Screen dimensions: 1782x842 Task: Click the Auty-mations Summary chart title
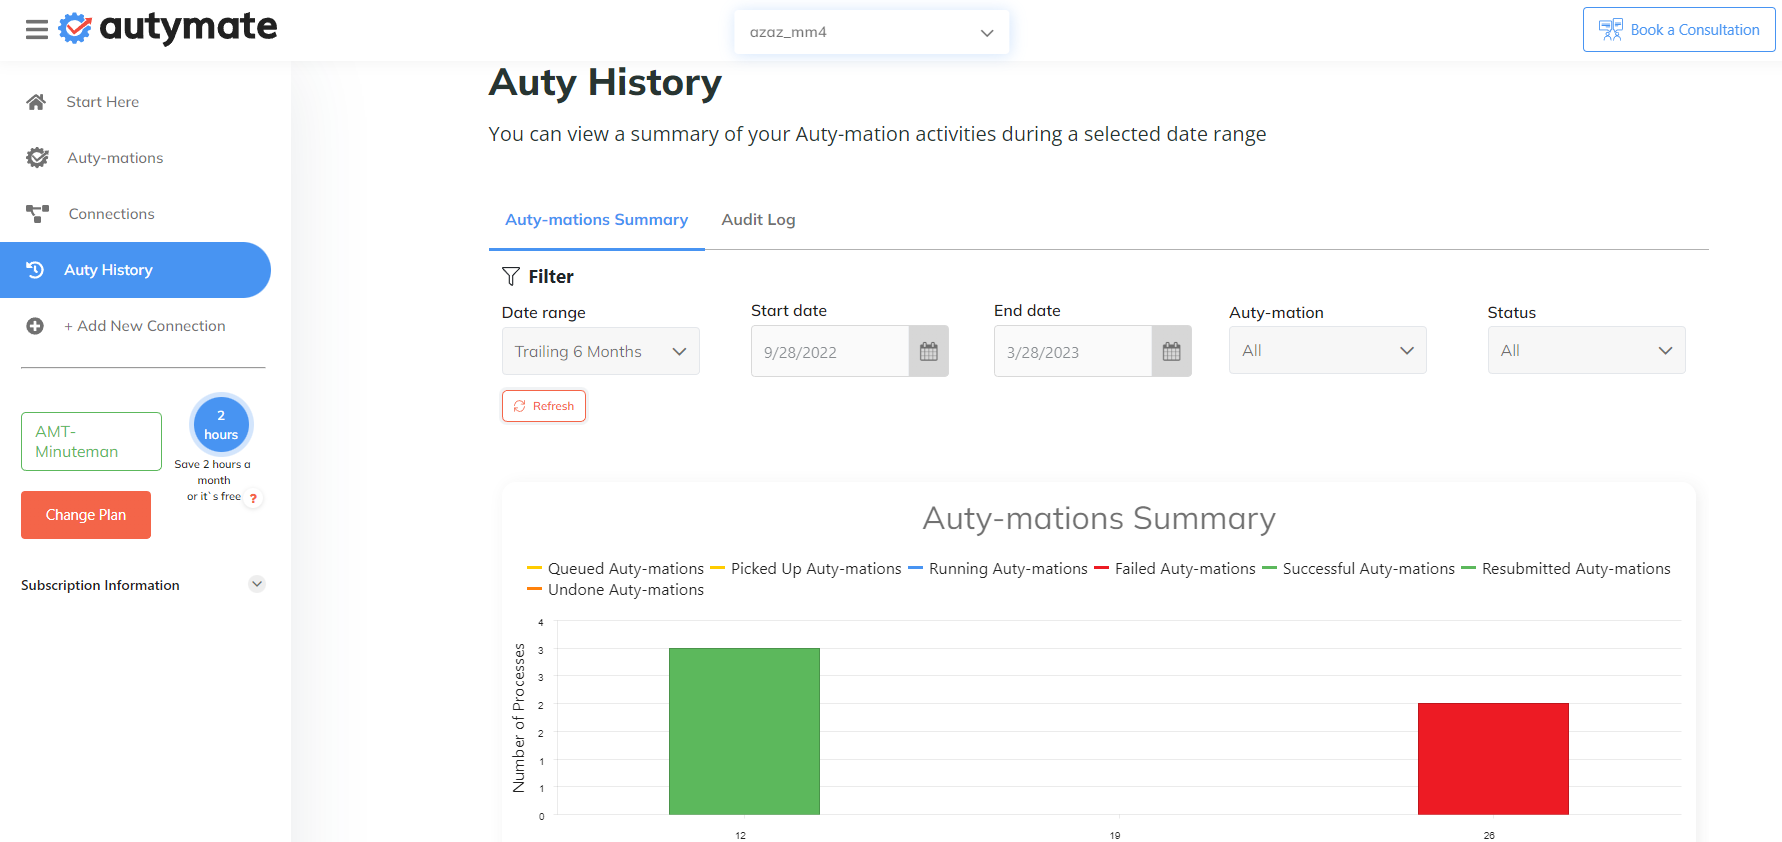coord(1099,518)
